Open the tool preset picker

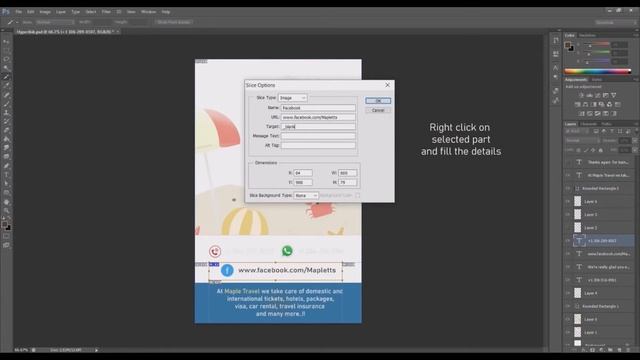point(12,22)
